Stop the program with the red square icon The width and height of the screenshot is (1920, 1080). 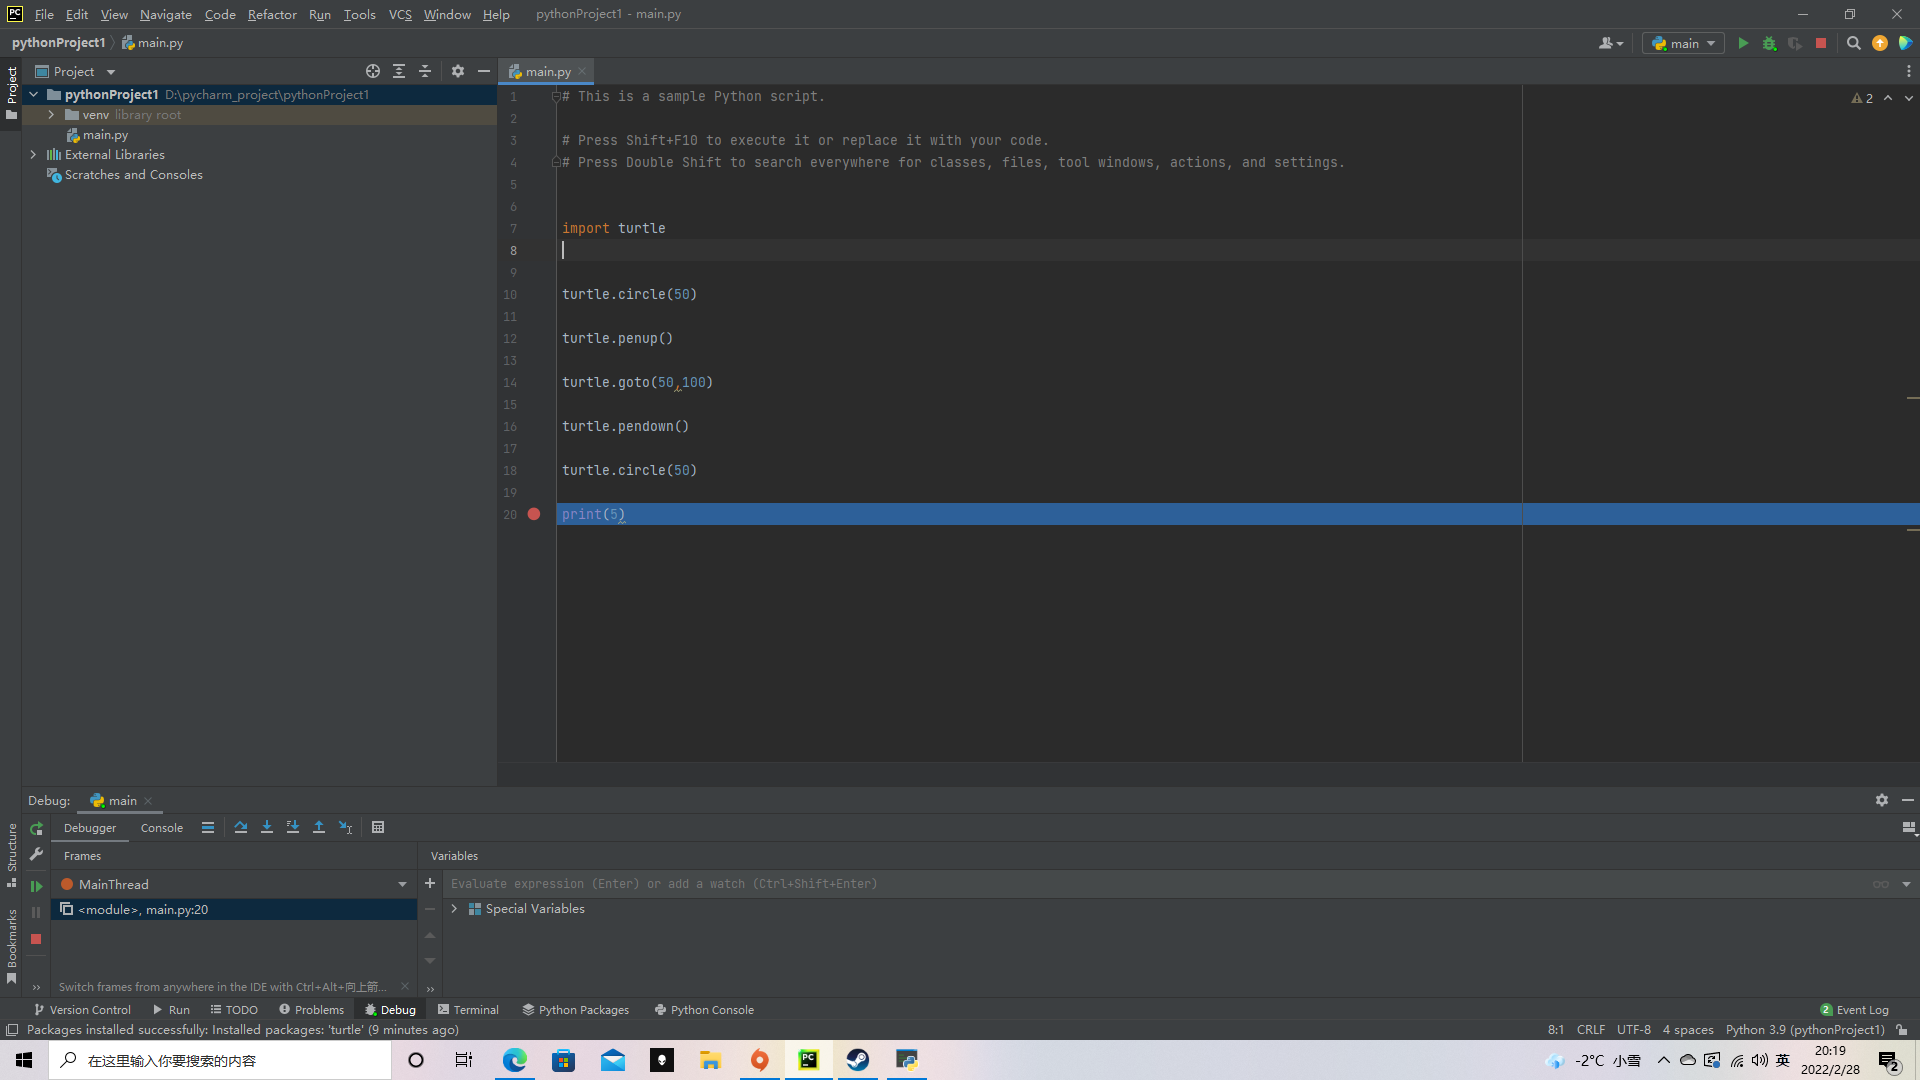coord(1822,43)
